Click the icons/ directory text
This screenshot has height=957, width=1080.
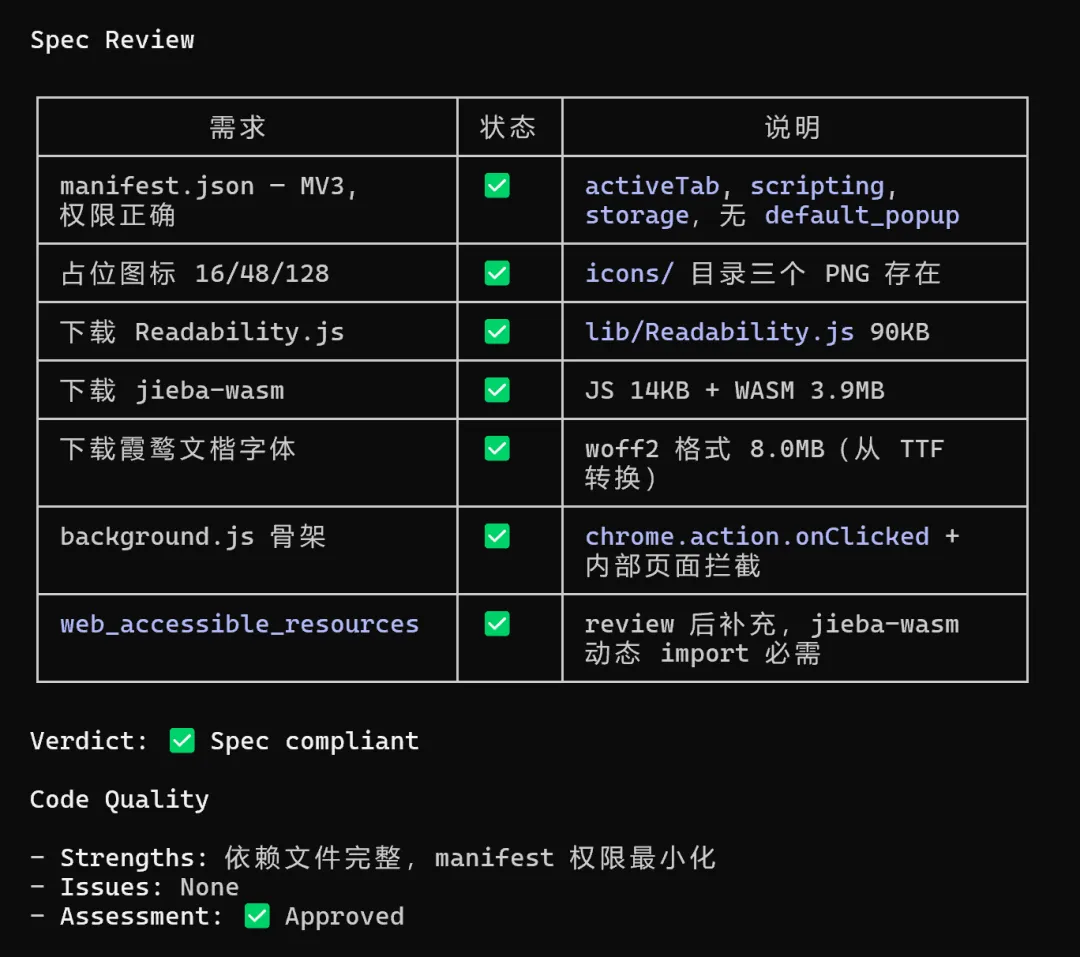[x=629, y=273]
